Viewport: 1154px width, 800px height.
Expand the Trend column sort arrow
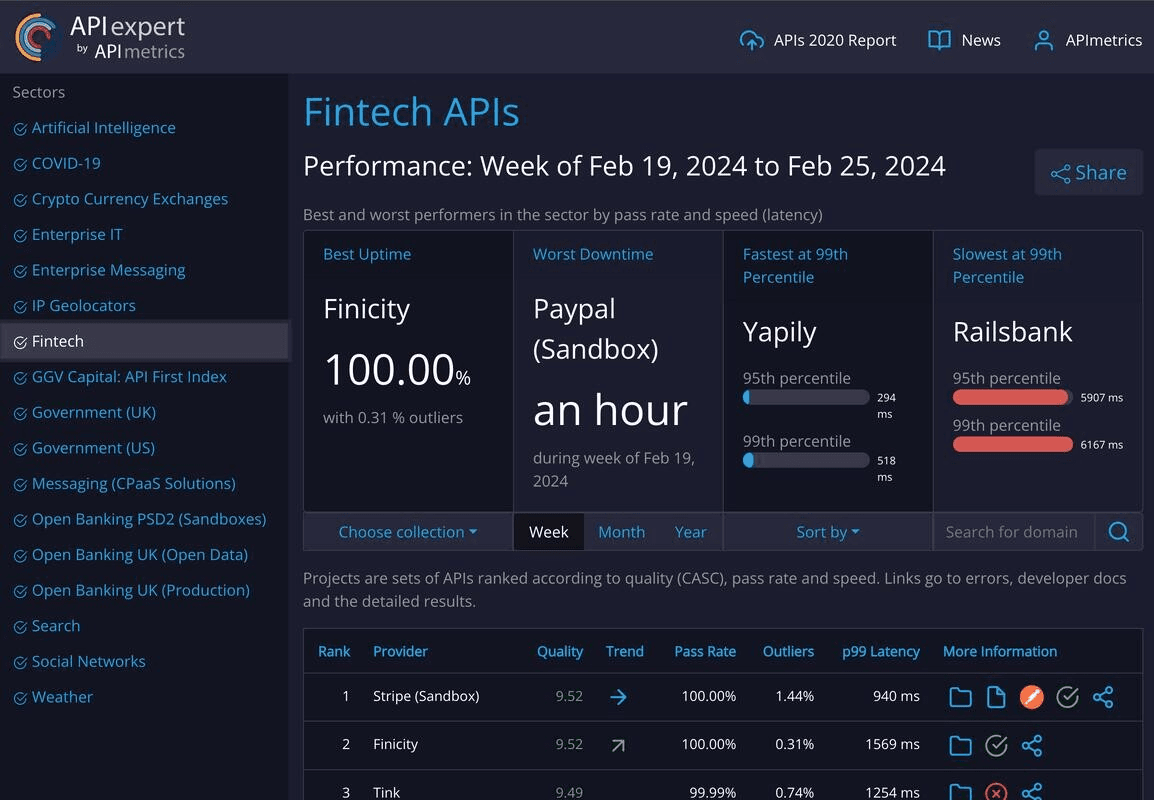click(x=624, y=651)
